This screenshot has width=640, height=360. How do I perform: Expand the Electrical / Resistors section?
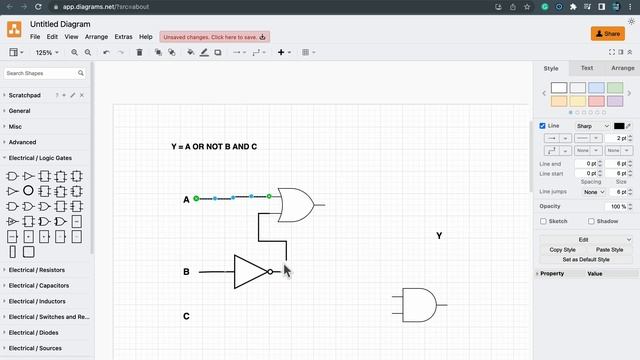click(37, 270)
